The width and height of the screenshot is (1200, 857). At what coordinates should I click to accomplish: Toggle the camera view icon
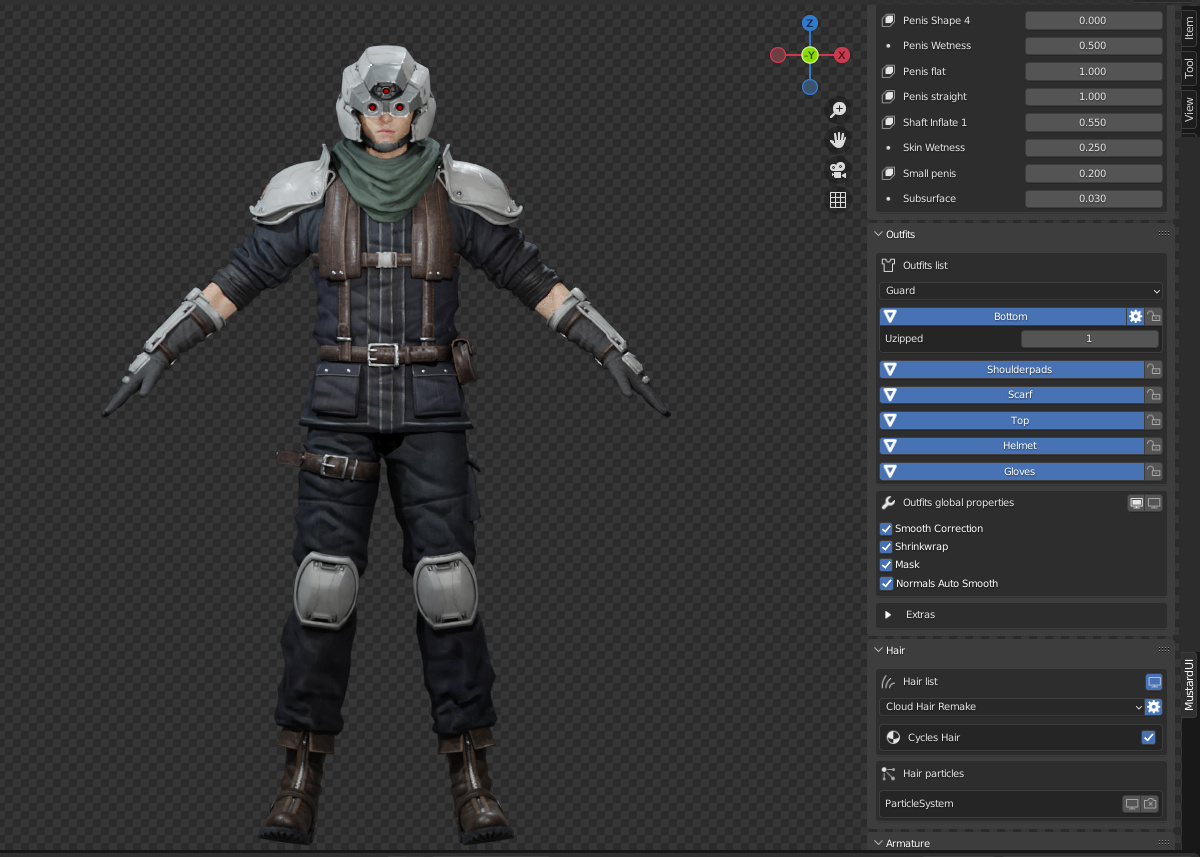[838, 170]
